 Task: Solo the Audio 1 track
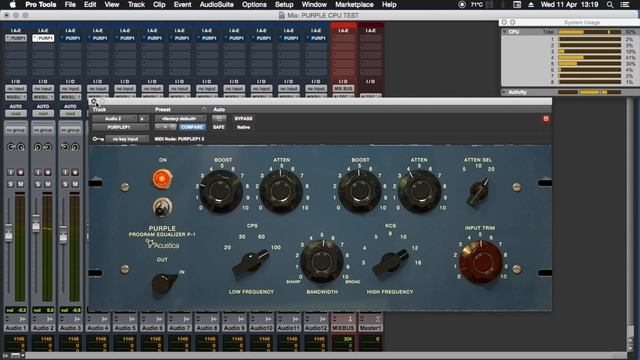coord(11,184)
